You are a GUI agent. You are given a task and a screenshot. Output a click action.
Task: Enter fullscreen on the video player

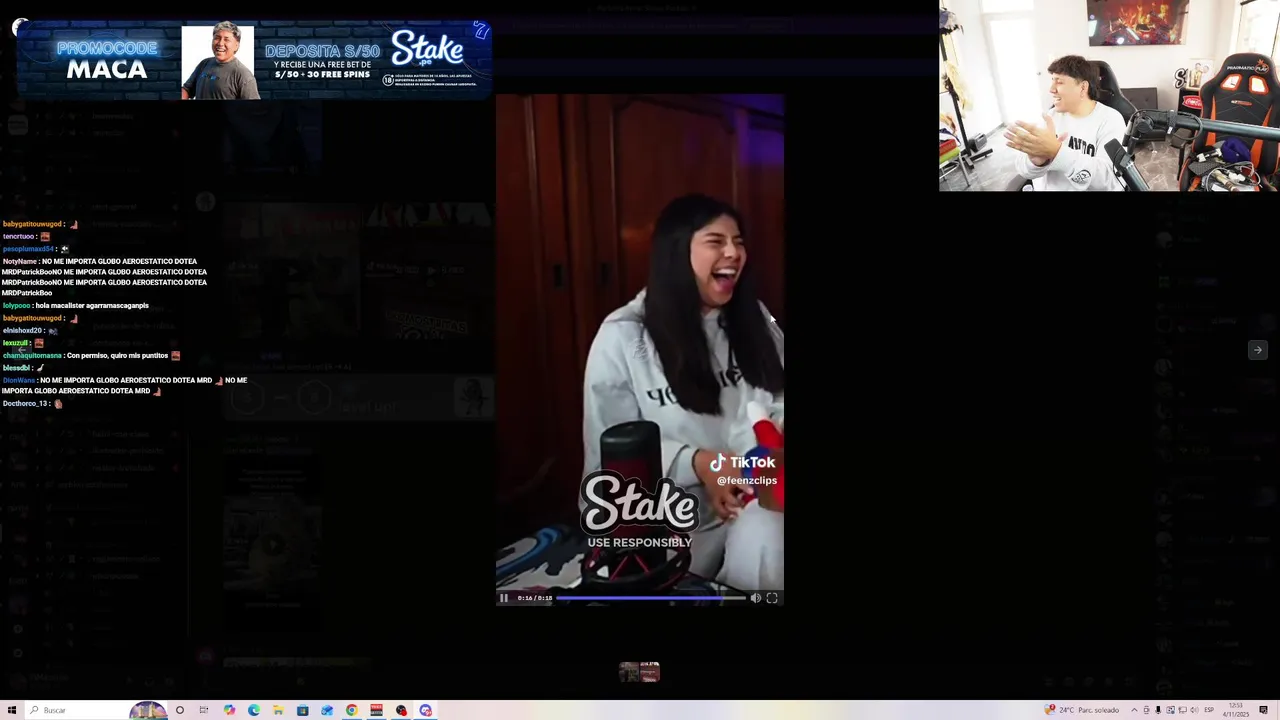pos(772,598)
